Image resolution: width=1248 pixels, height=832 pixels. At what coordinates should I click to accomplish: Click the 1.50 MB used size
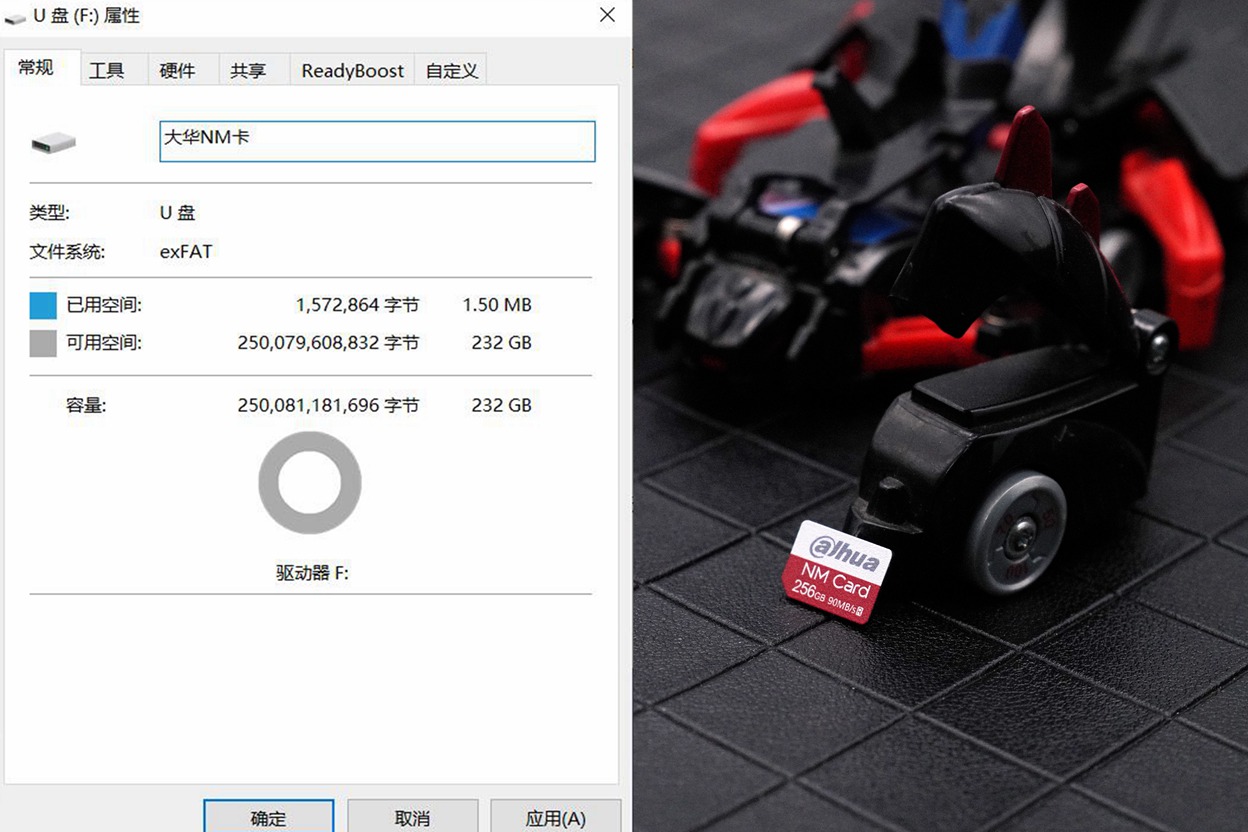496,305
